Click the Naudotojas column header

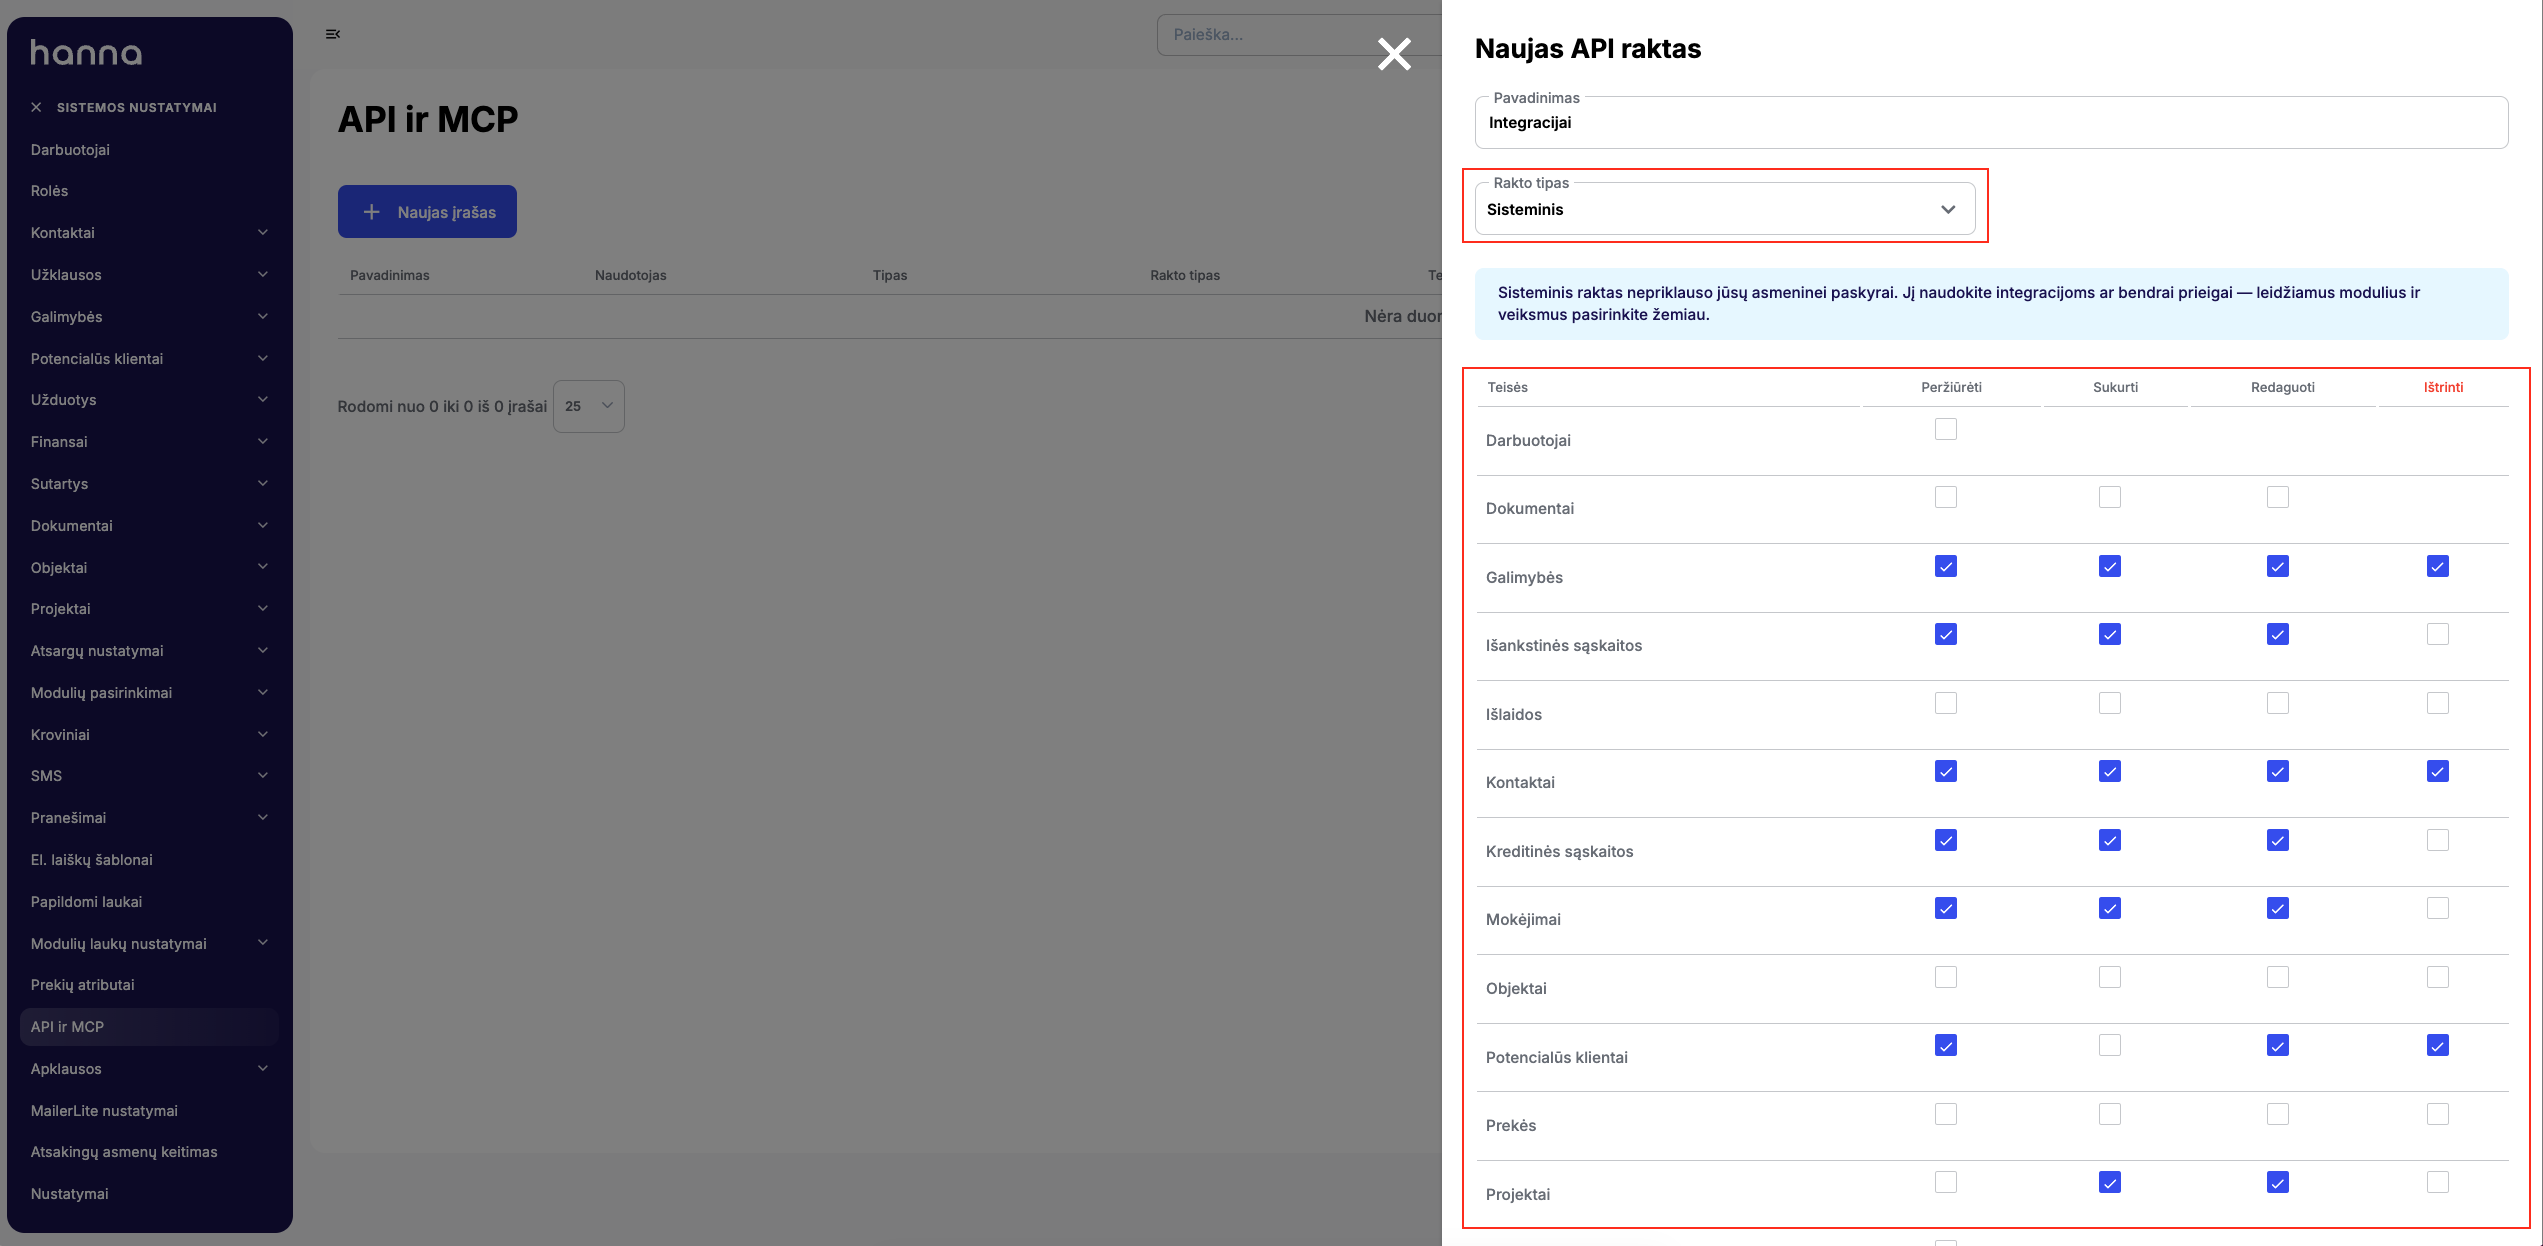click(631, 275)
